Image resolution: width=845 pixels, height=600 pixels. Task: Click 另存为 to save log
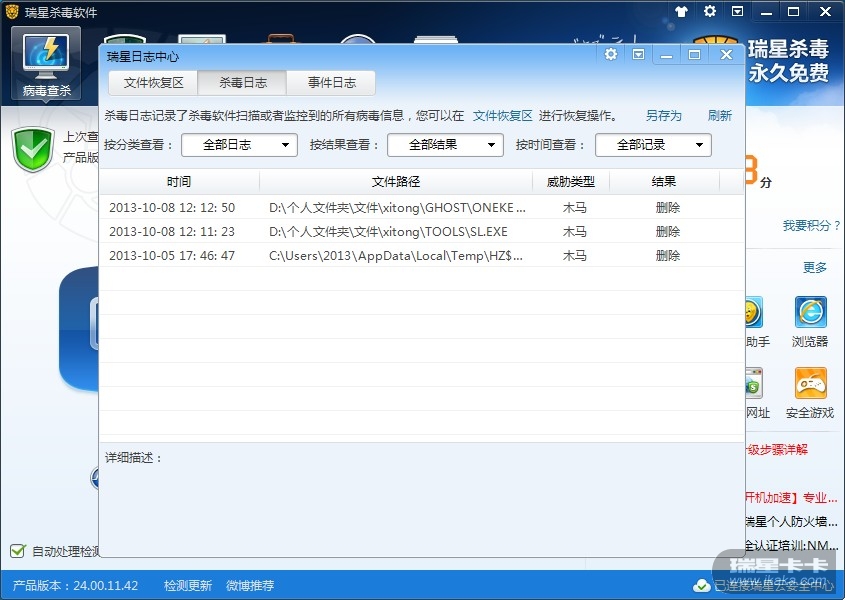pos(663,115)
